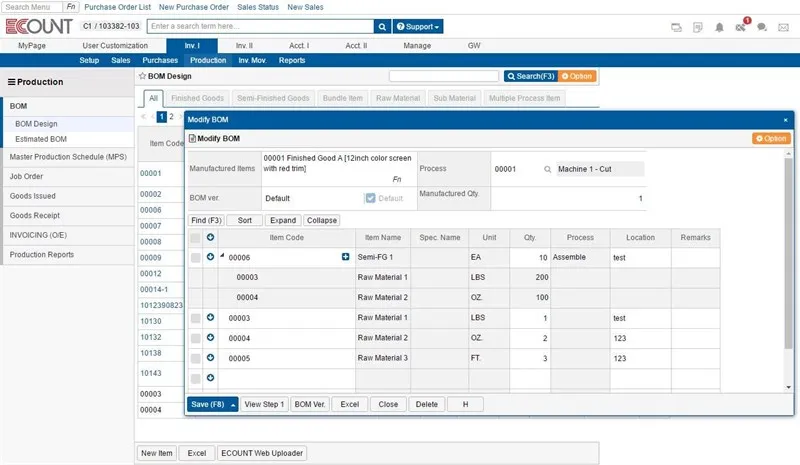Toggle the Default BOM version checkbox
This screenshot has width=800, height=465.
coord(370,198)
